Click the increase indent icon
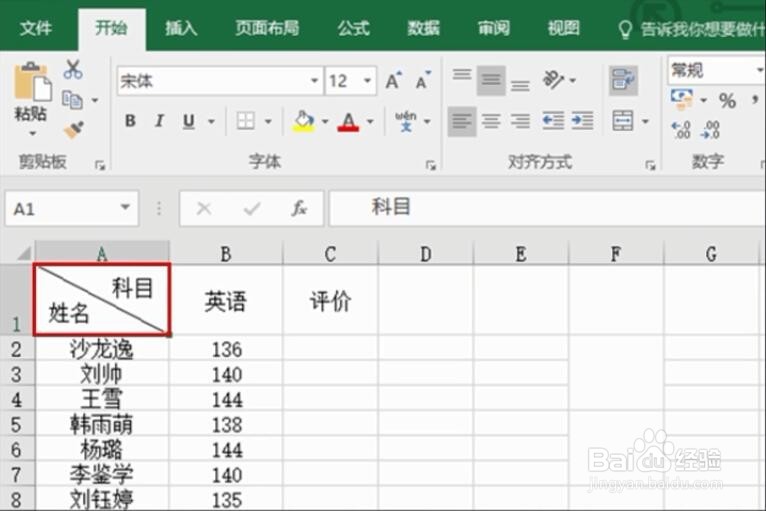The width and height of the screenshot is (766, 511). (582, 120)
